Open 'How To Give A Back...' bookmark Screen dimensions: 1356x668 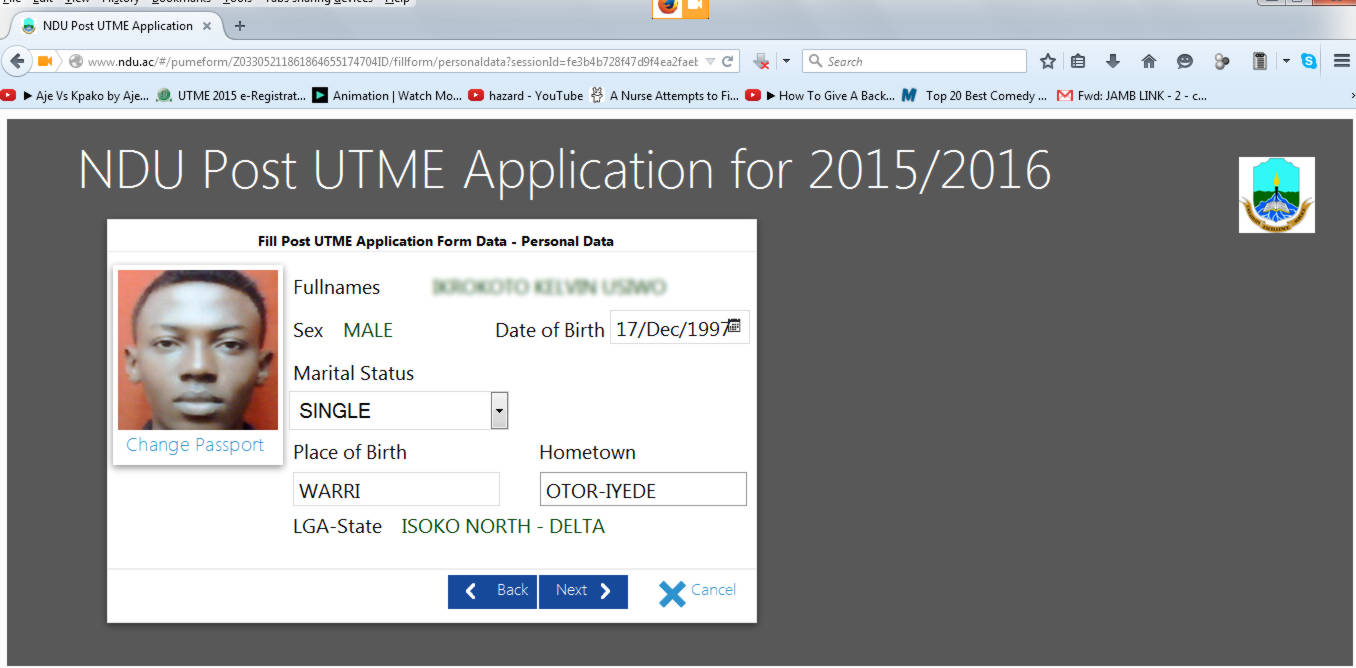820,96
